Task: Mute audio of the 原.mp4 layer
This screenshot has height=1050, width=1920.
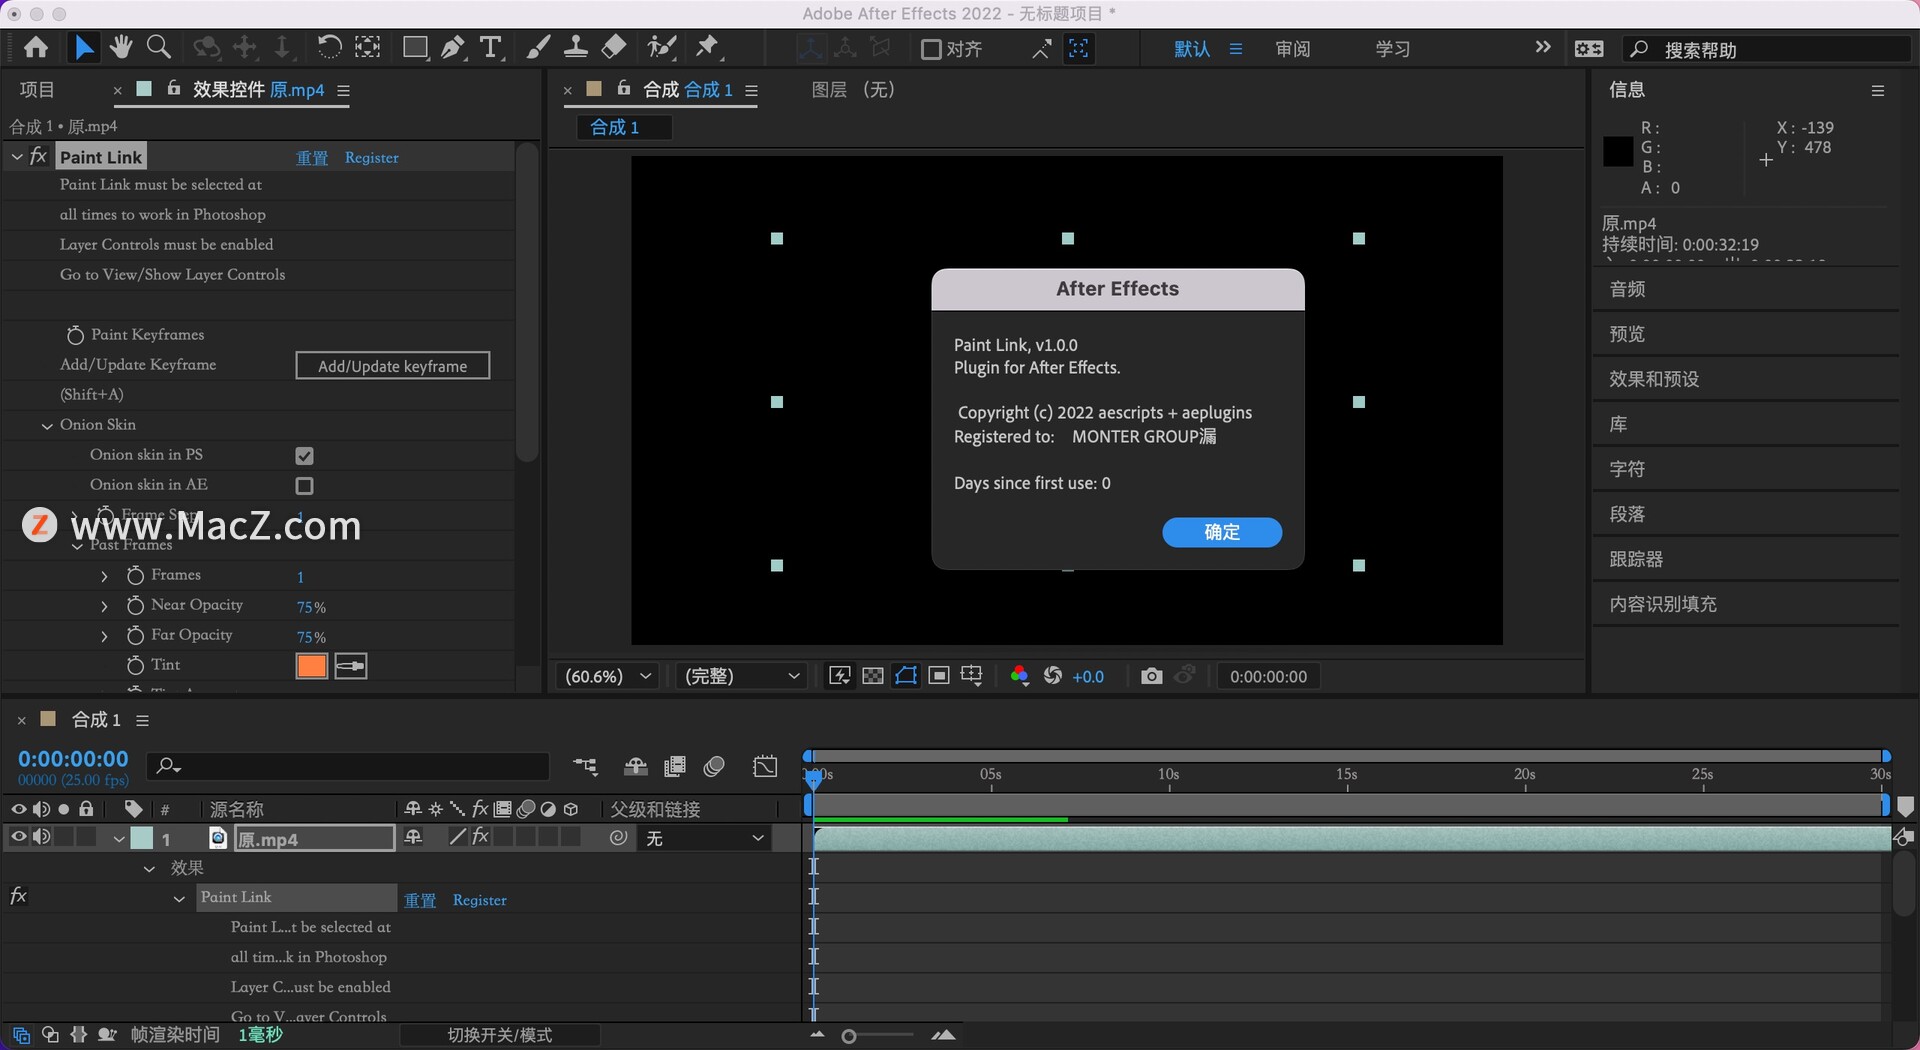Action: coord(41,838)
